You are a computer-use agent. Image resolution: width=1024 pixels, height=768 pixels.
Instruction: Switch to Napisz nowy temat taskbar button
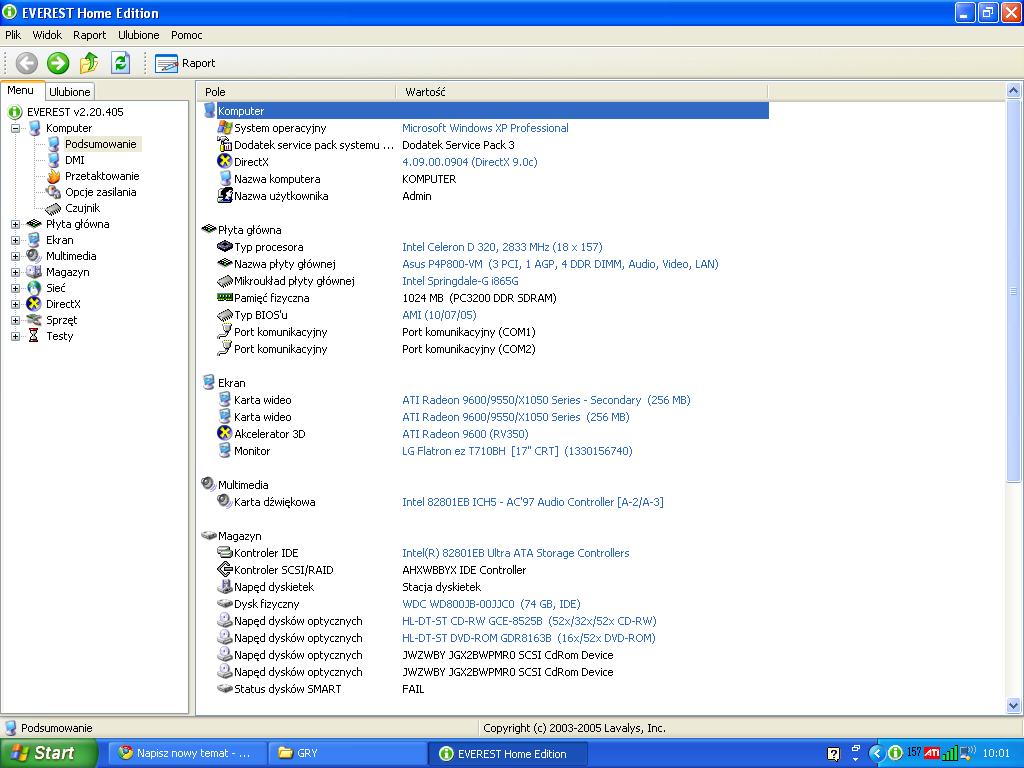186,754
